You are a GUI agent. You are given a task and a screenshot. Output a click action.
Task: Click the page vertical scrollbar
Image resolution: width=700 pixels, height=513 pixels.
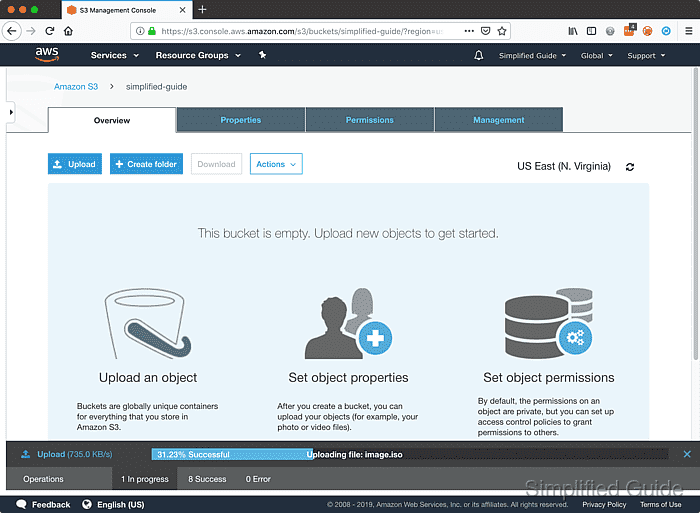696,214
